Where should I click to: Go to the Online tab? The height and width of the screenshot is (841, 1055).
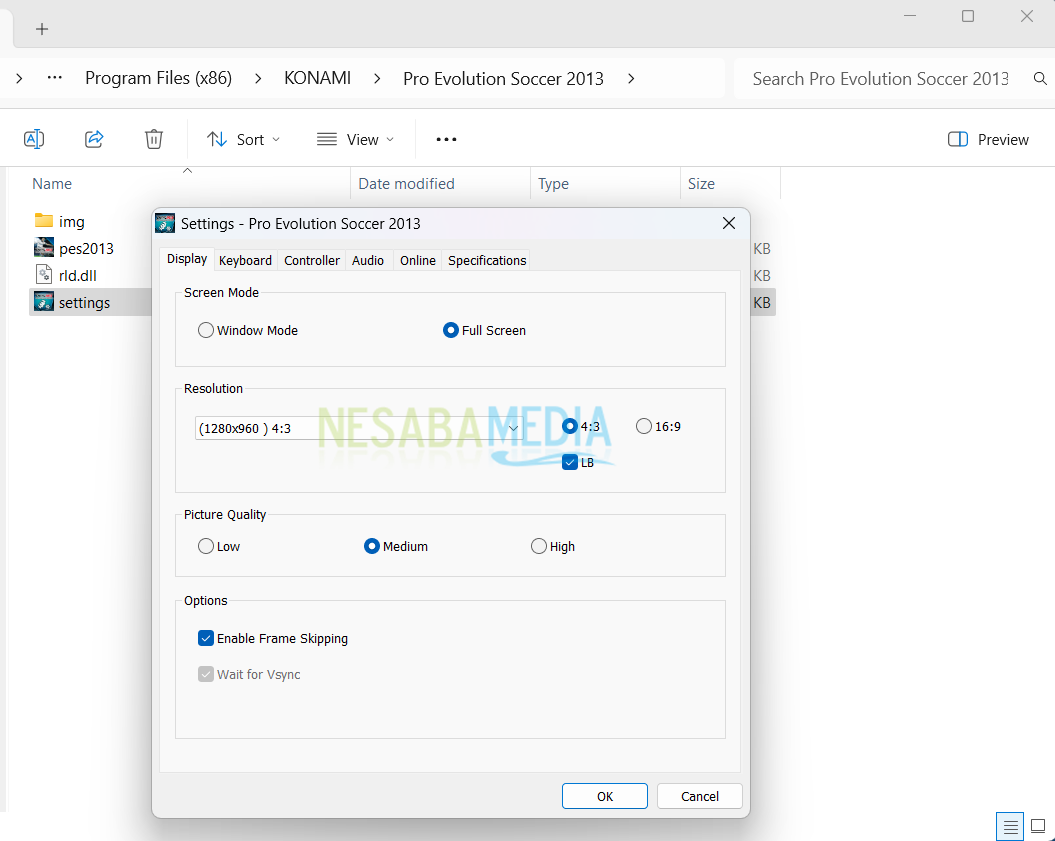[418, 260]
